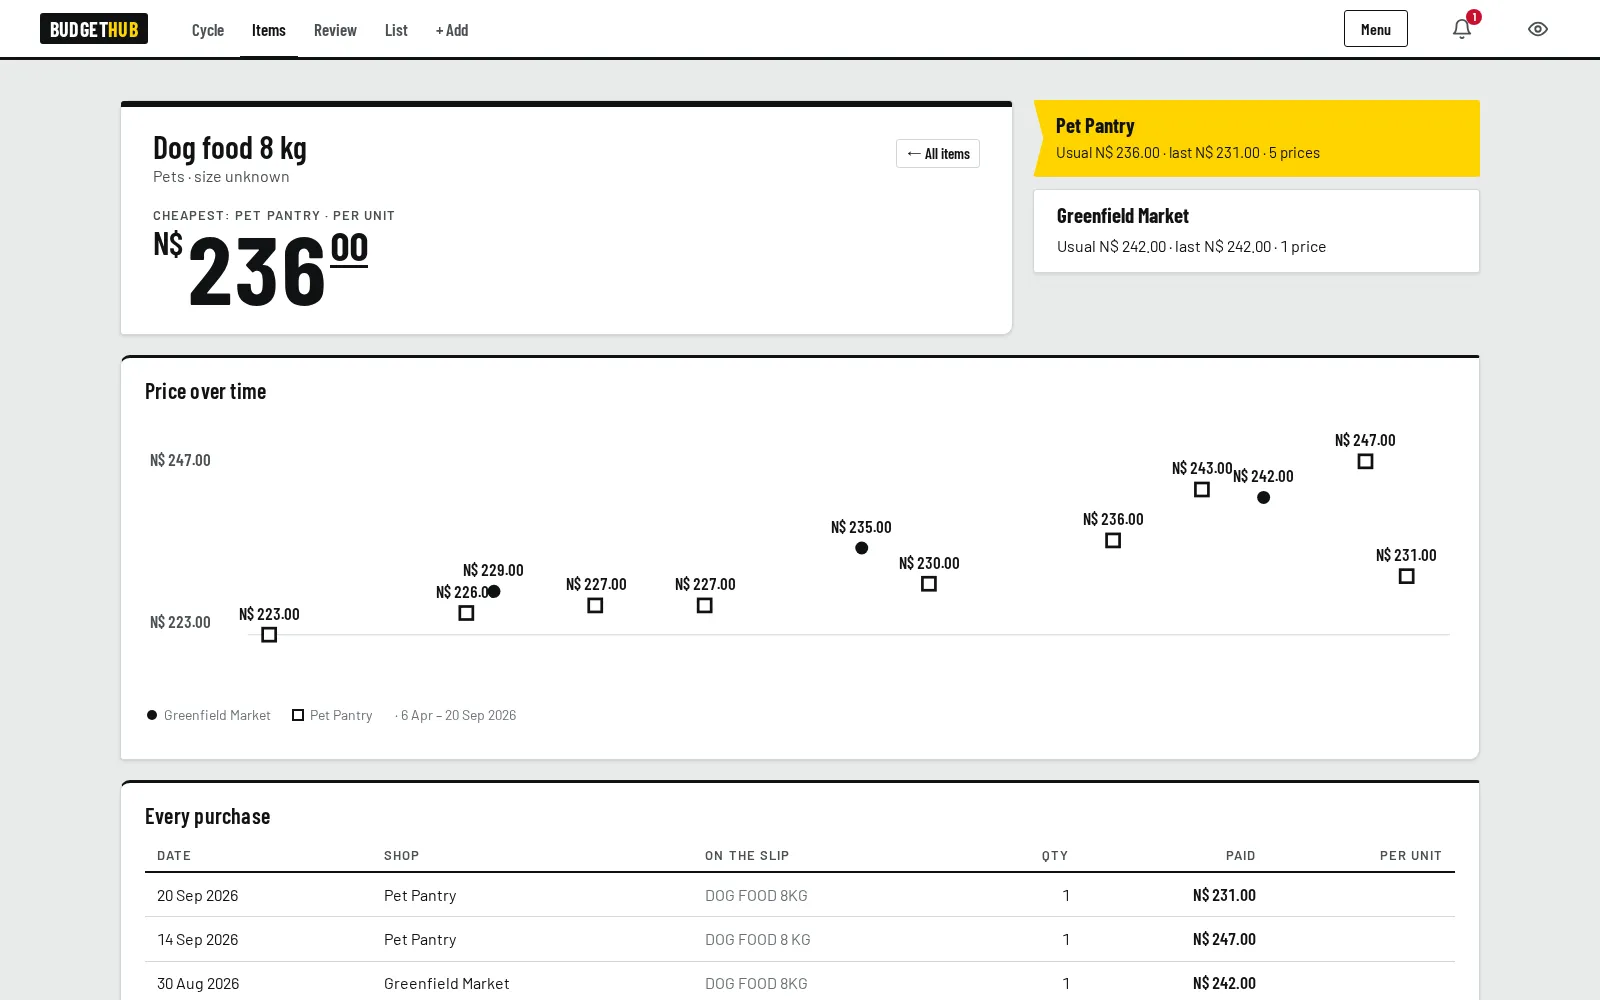Click the PER UNIT column header

pyautogui.click(x=1411, y=855)
